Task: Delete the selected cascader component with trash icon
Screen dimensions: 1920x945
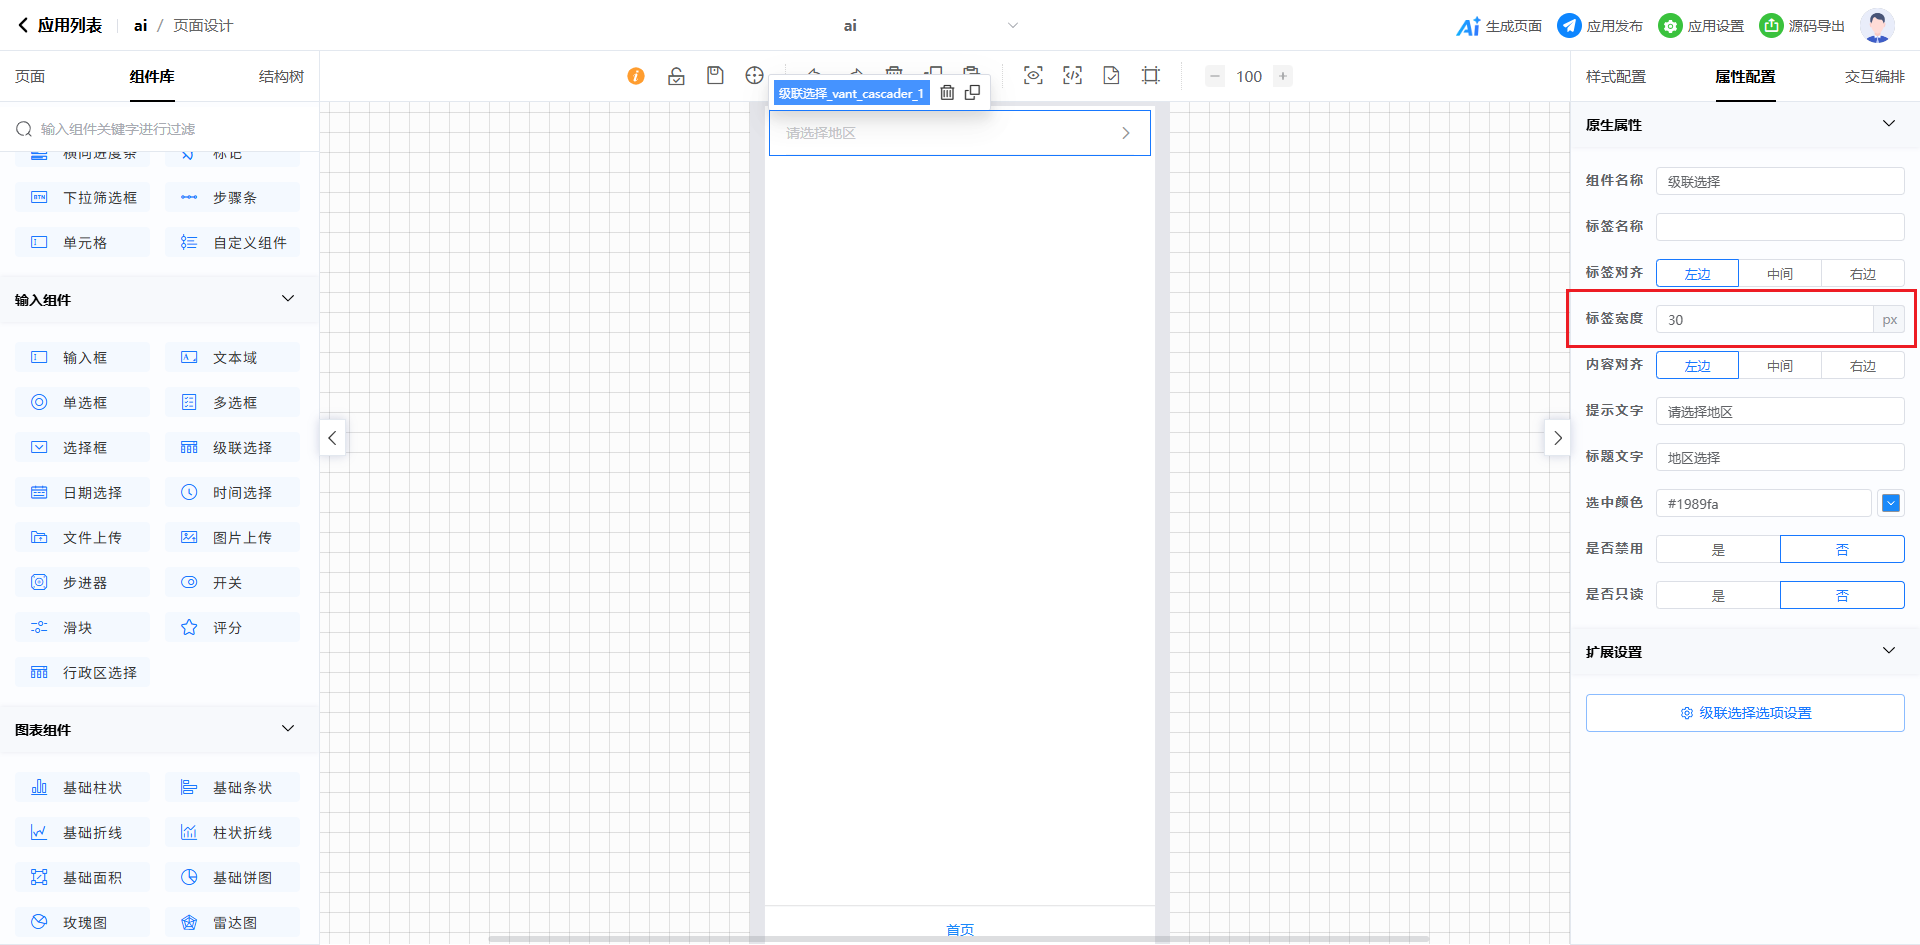Action: click(x=947, y=93)
